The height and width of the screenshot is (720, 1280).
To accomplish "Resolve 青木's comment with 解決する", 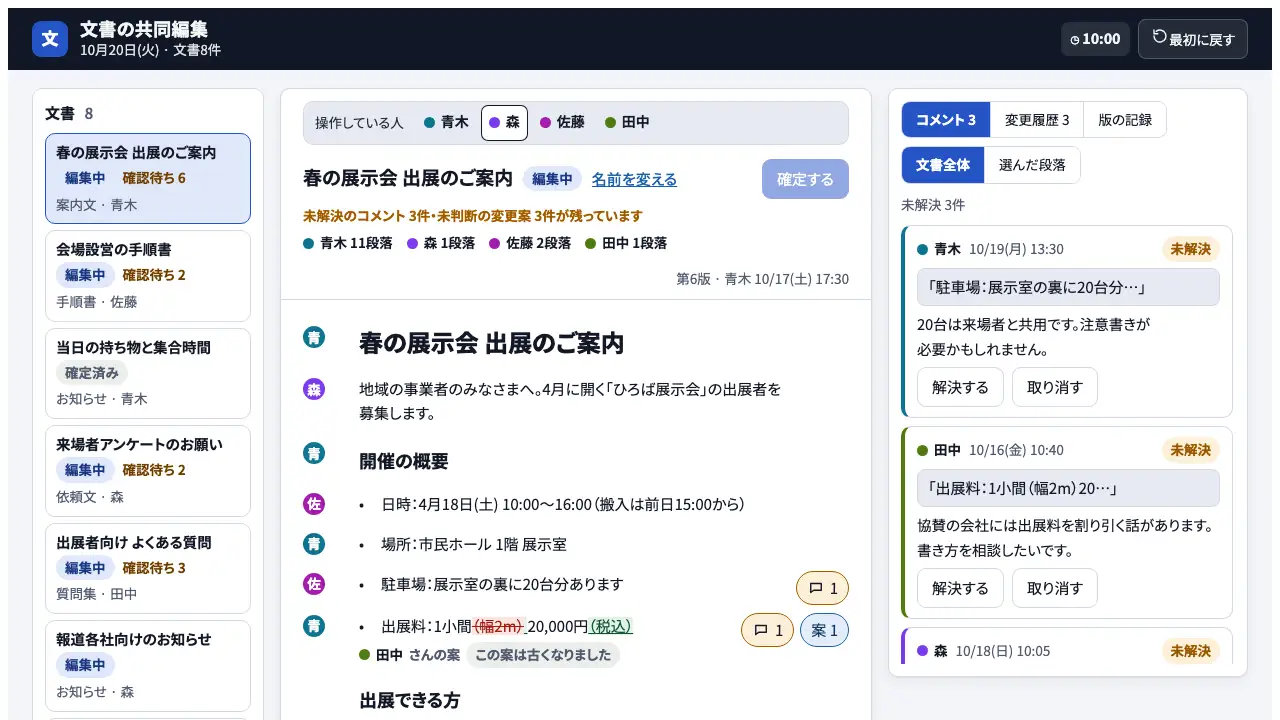I will (960, 387).
